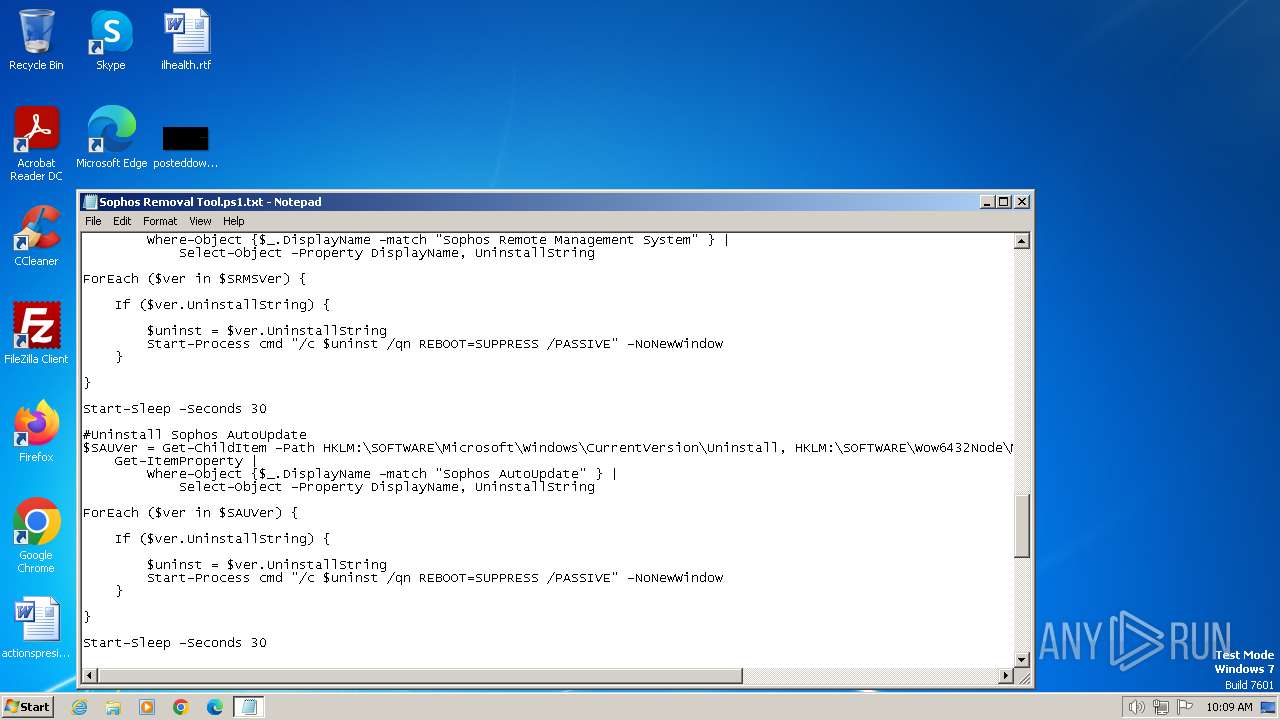The width and height of the screenshot is (1280, 720).
Task: Click the vertical scrollbar thumb
Action: coord(1022,526)
